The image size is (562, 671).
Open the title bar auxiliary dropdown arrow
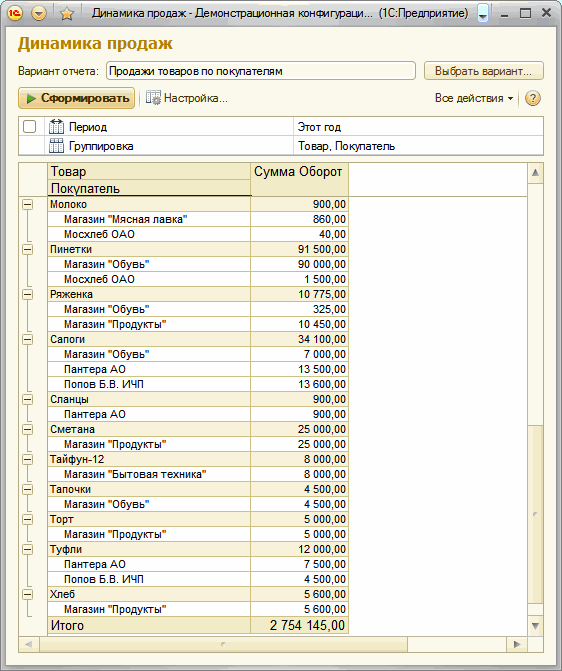[x=483, y=13]
